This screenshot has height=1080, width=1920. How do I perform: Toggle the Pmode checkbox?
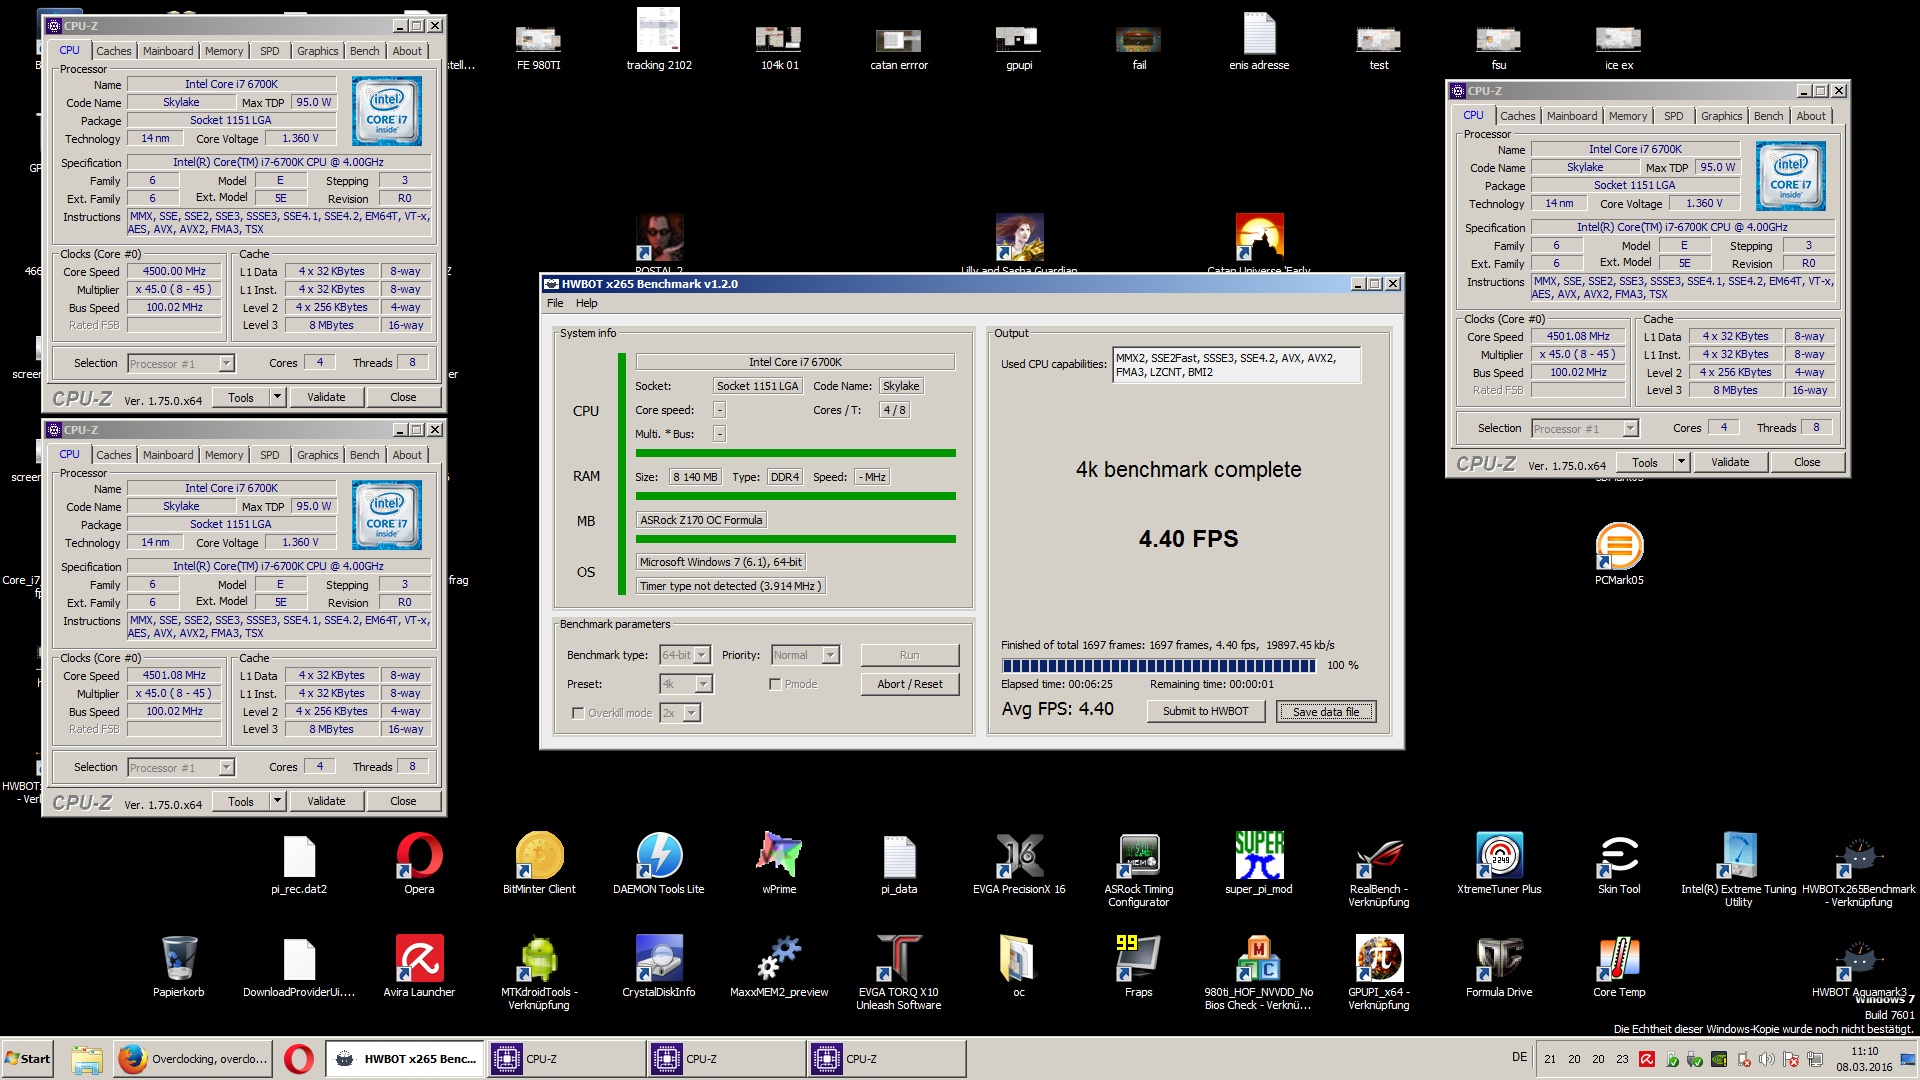point(775,684)
